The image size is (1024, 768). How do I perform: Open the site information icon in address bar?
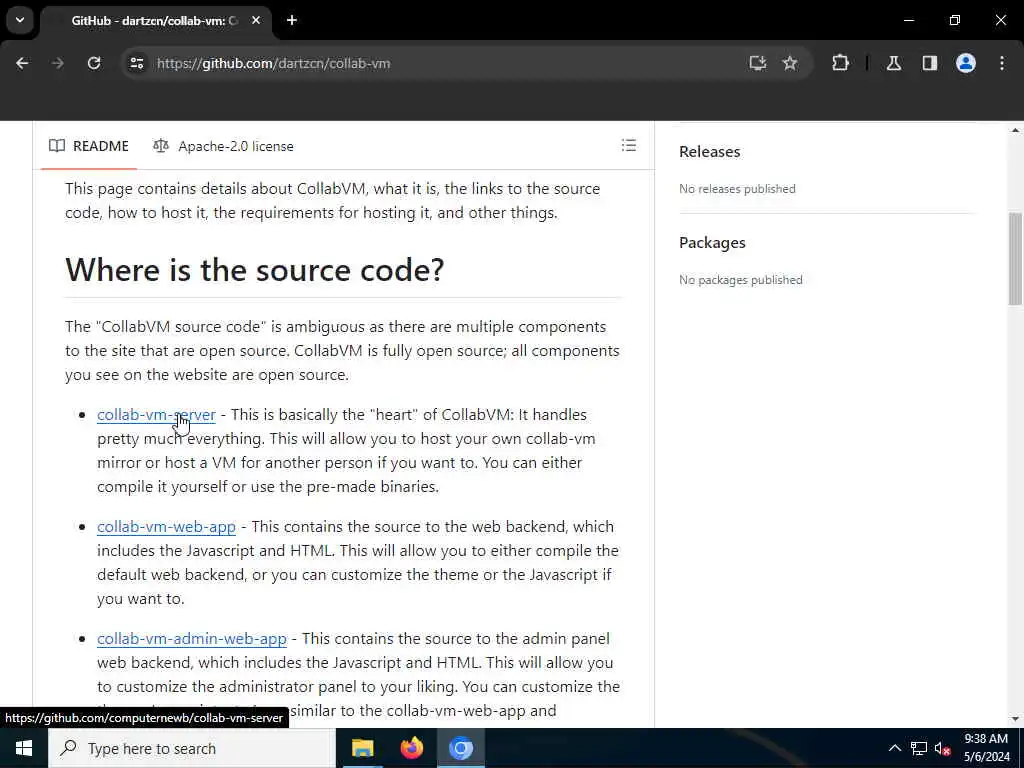[136, 63]
